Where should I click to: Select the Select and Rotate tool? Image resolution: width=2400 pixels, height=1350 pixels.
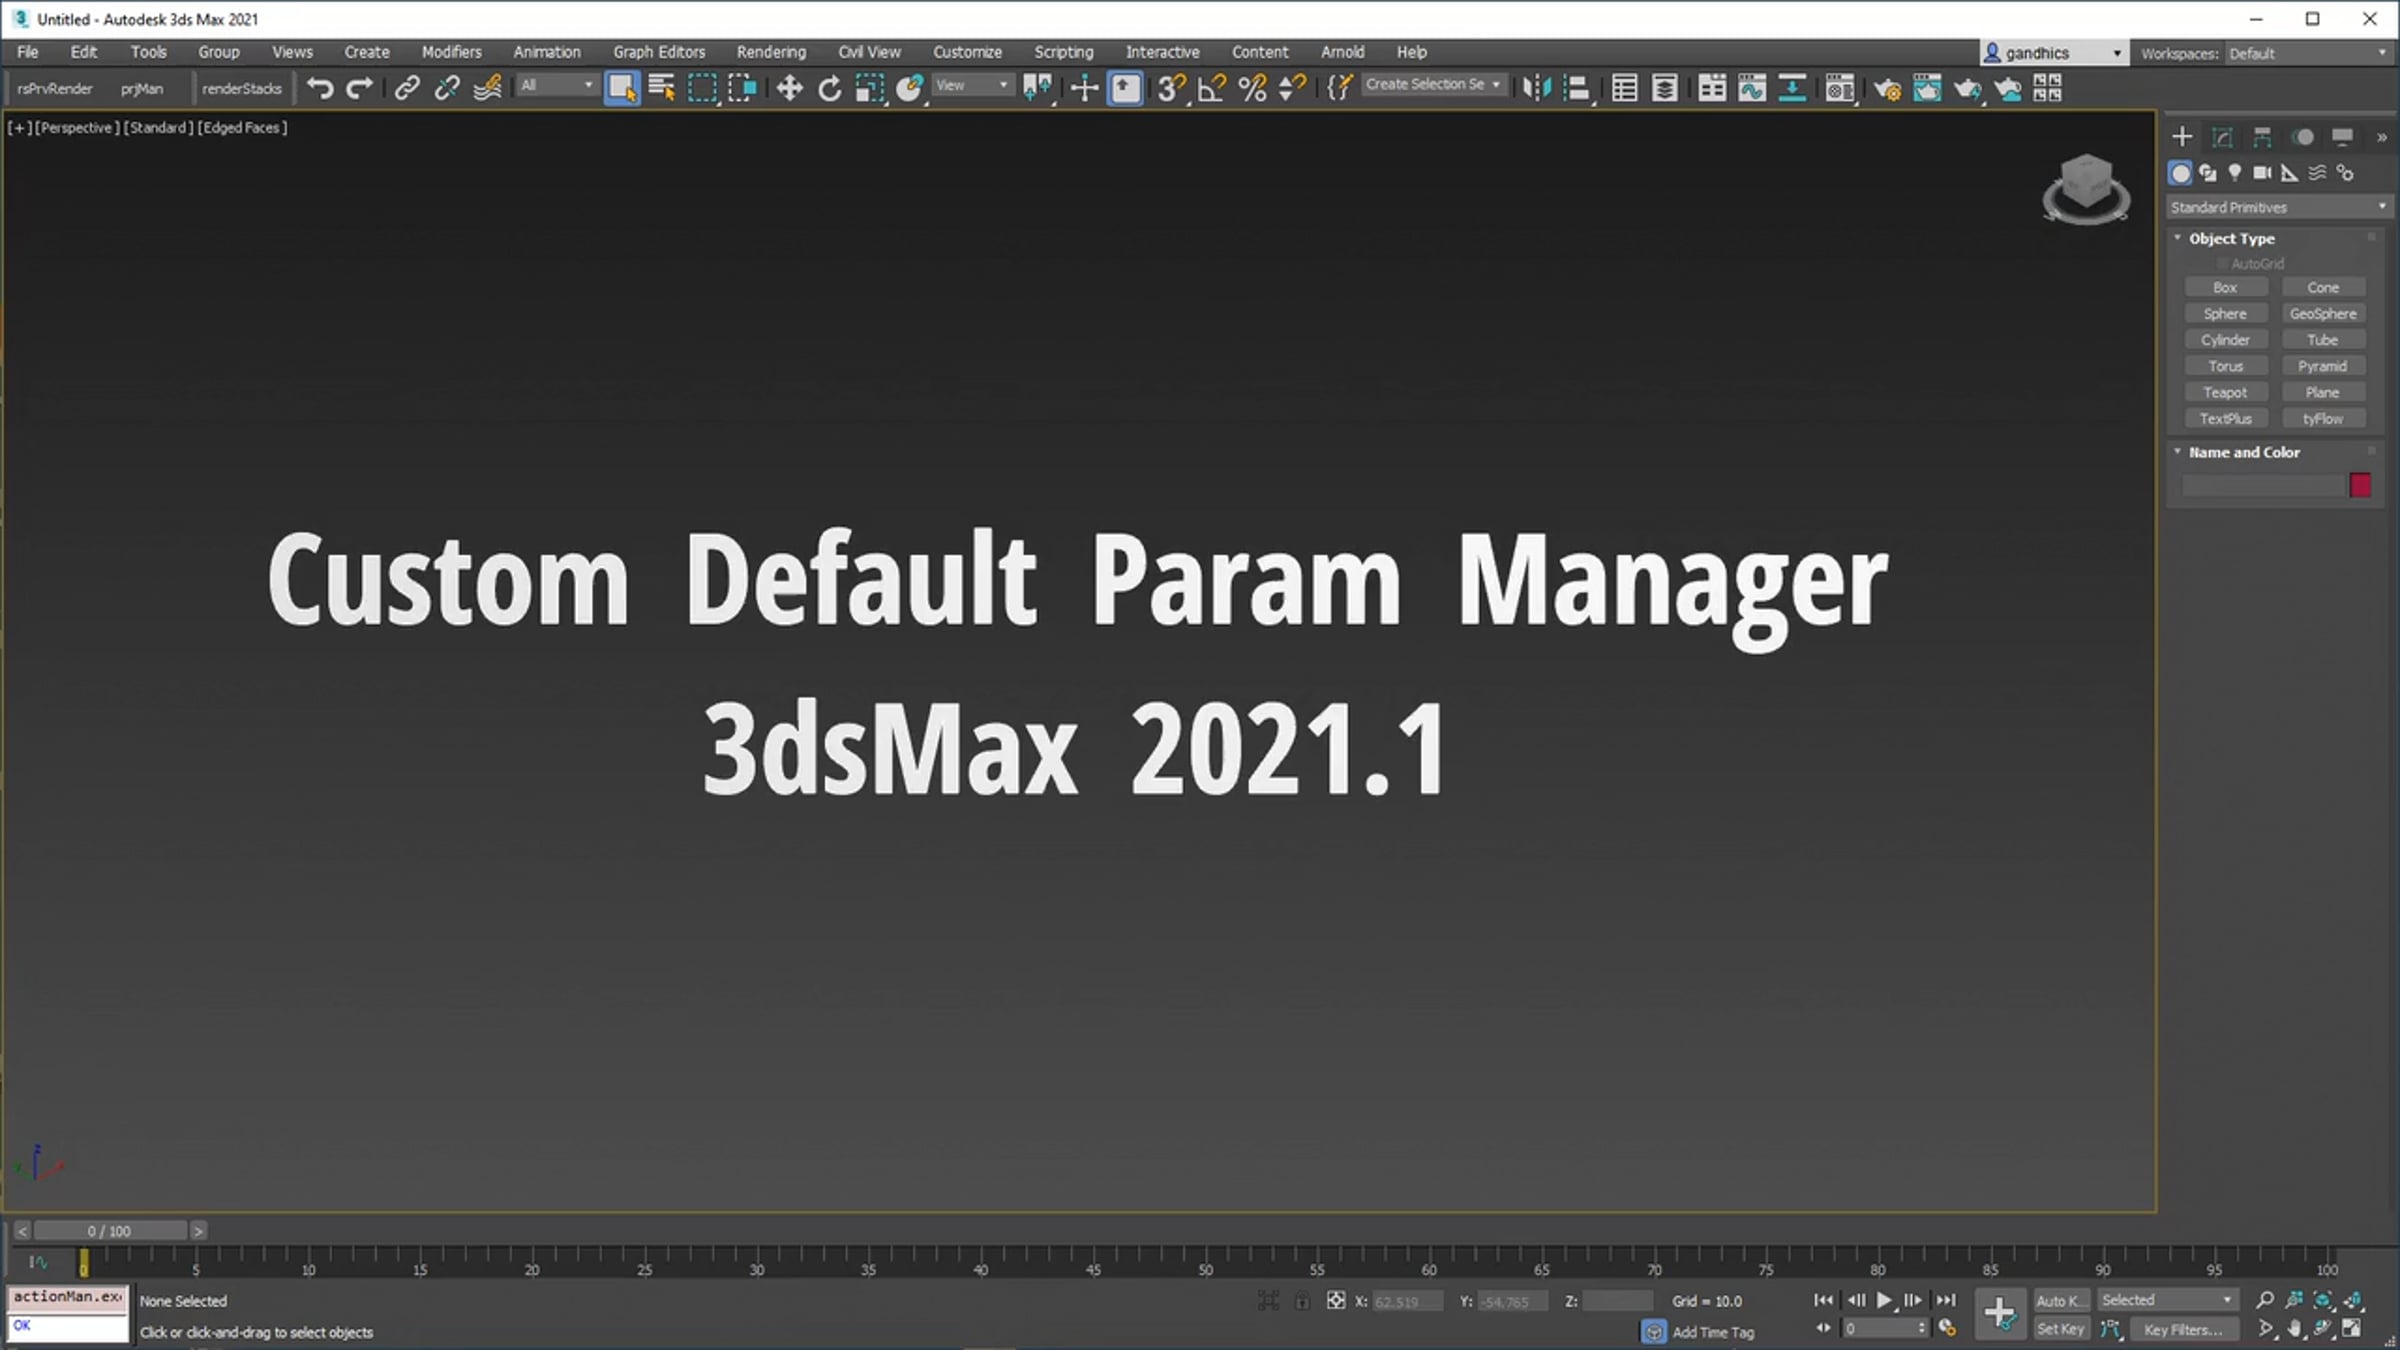click(829, 88)
